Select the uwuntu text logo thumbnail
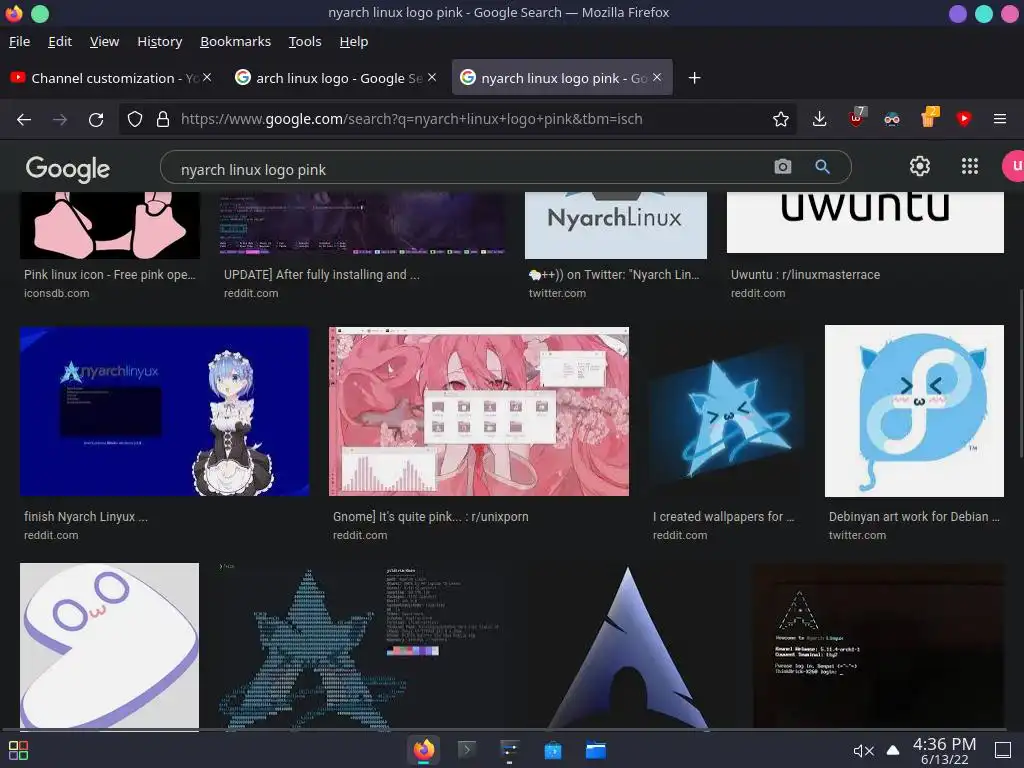 [865, 222]
